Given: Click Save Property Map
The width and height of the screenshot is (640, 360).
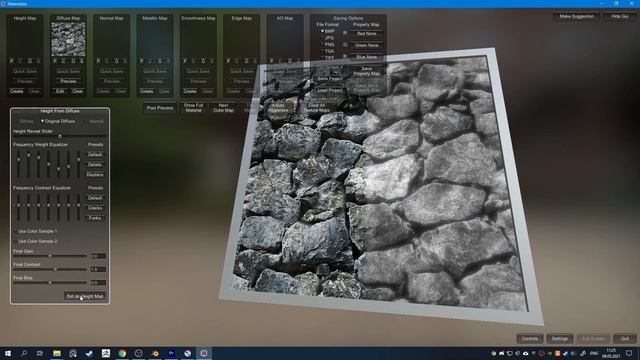Looking at the screenshot, I should point(367,71).
